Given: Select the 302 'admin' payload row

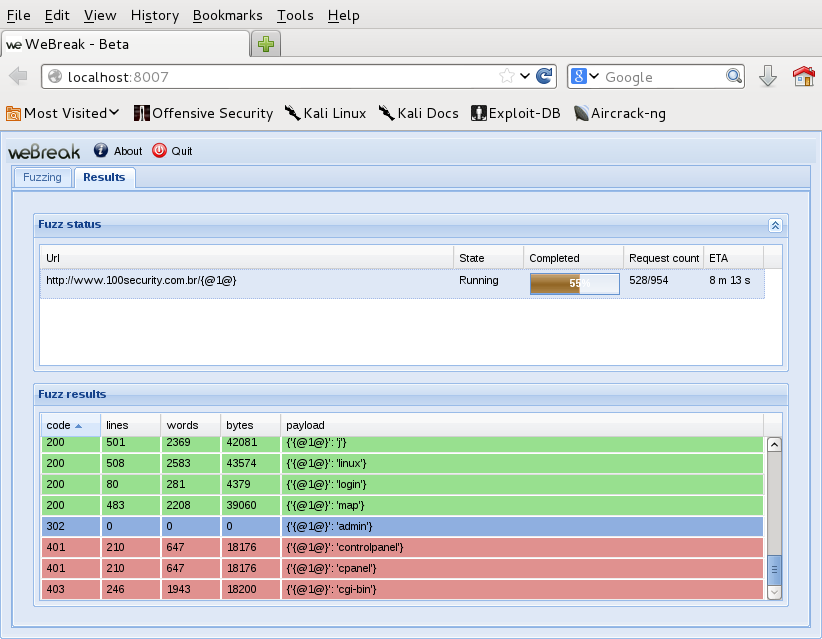Looking at the screenshot, I should (402, 526).
